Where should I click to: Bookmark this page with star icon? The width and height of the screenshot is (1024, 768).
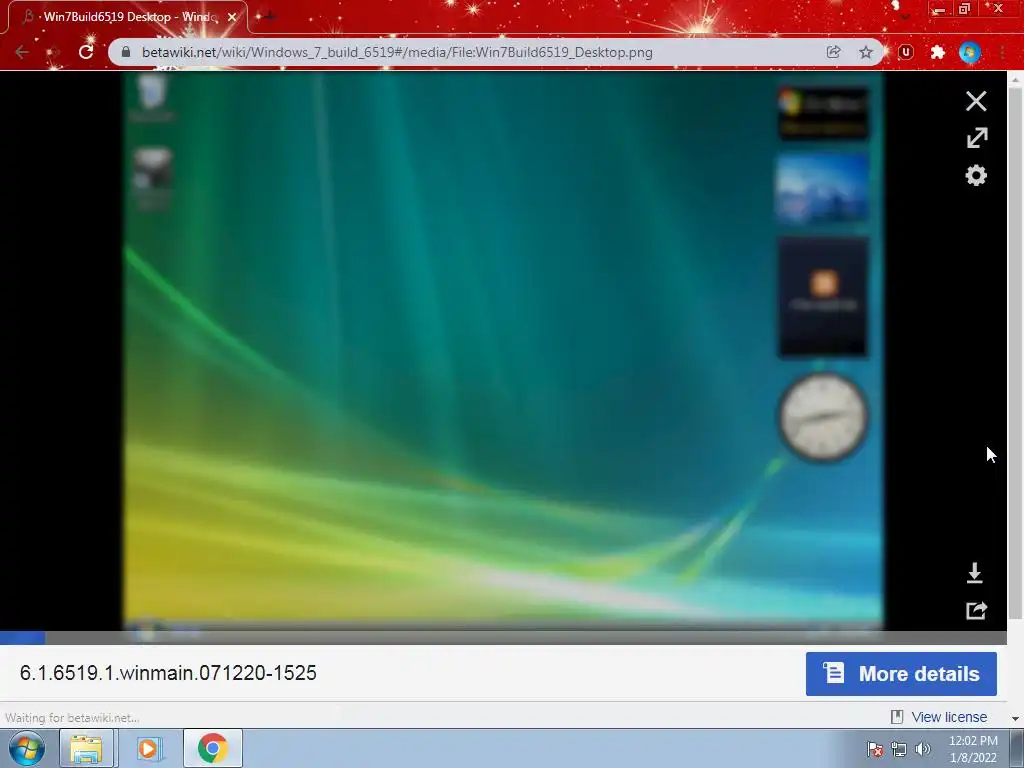click(x=865, y=52)
